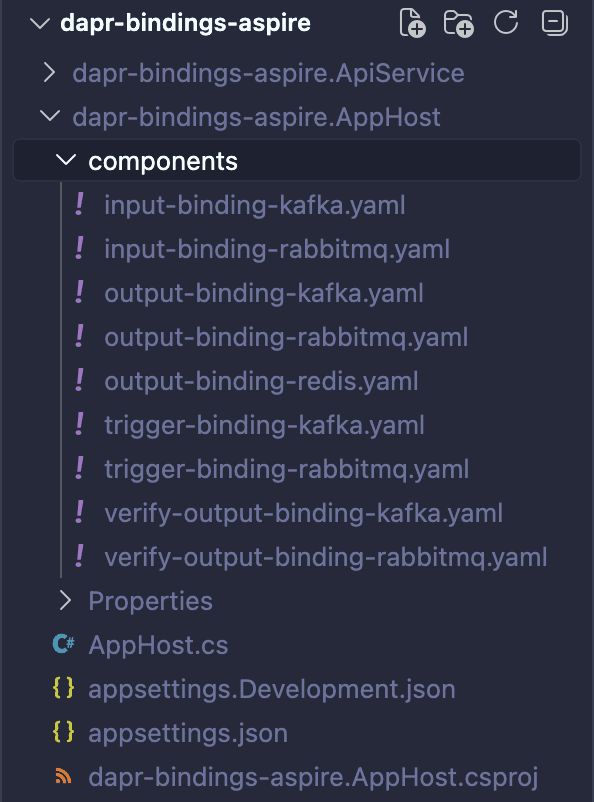Select verify-output-binding-kafka.yaml
The image size is (594, 802).
303,514
